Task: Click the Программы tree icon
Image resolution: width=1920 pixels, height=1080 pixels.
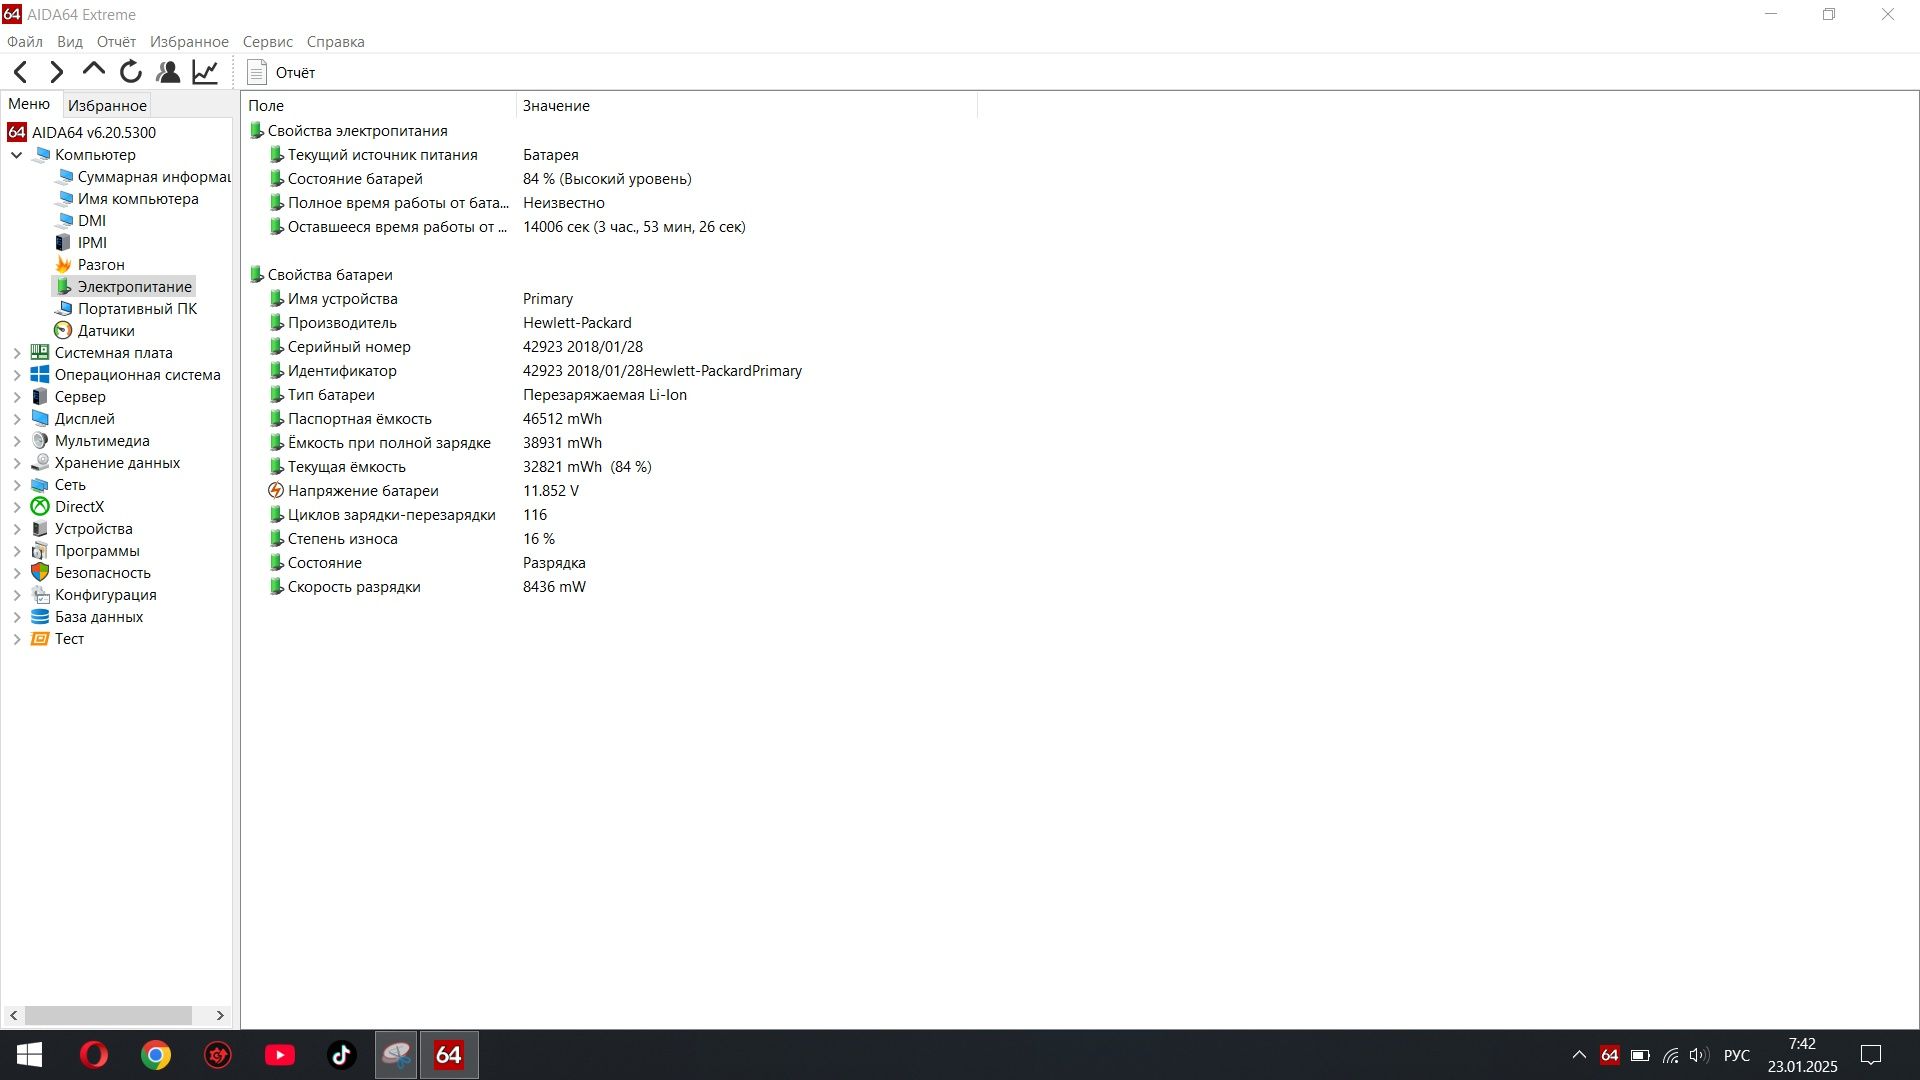Action: 40,551
